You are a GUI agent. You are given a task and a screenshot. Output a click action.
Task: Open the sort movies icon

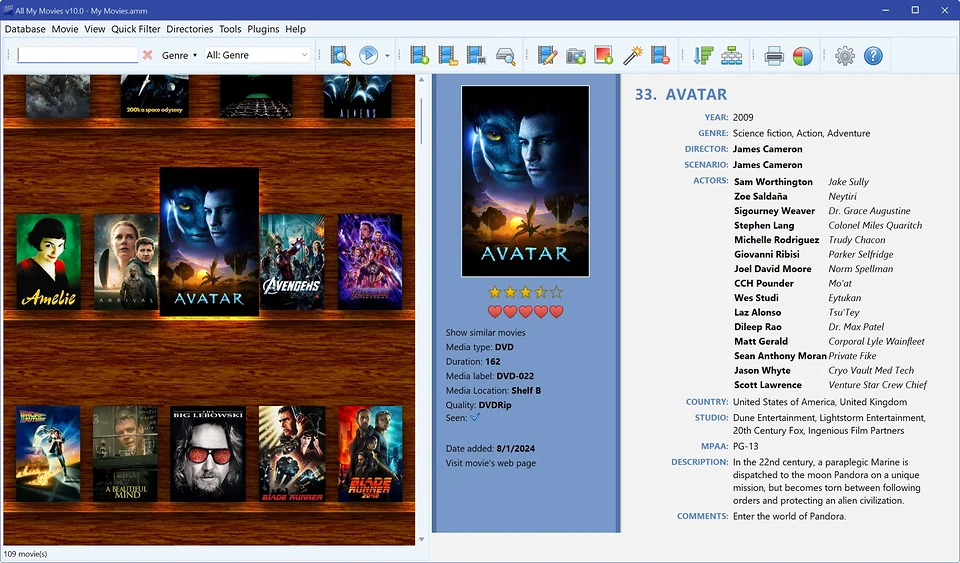703,56
